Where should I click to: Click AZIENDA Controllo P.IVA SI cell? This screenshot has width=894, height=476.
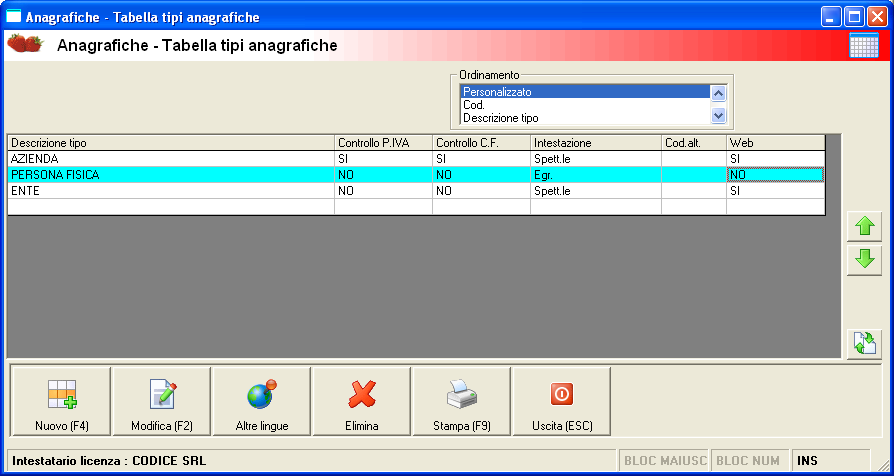(x=383, y=159)
